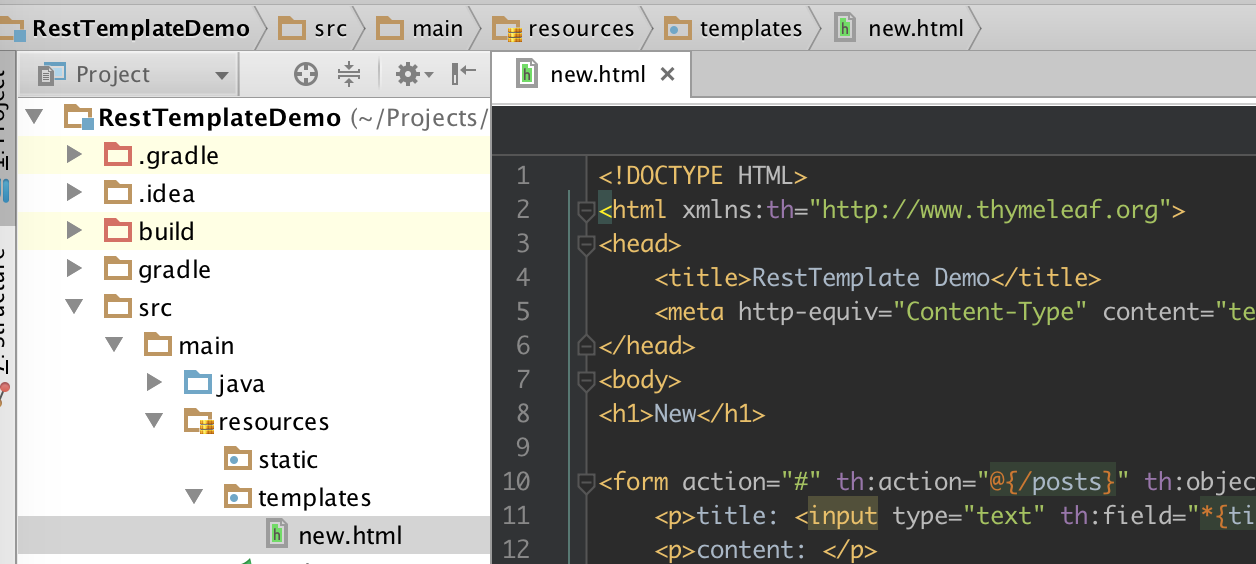Click the java source folder icon

click(x=198, y=383)
